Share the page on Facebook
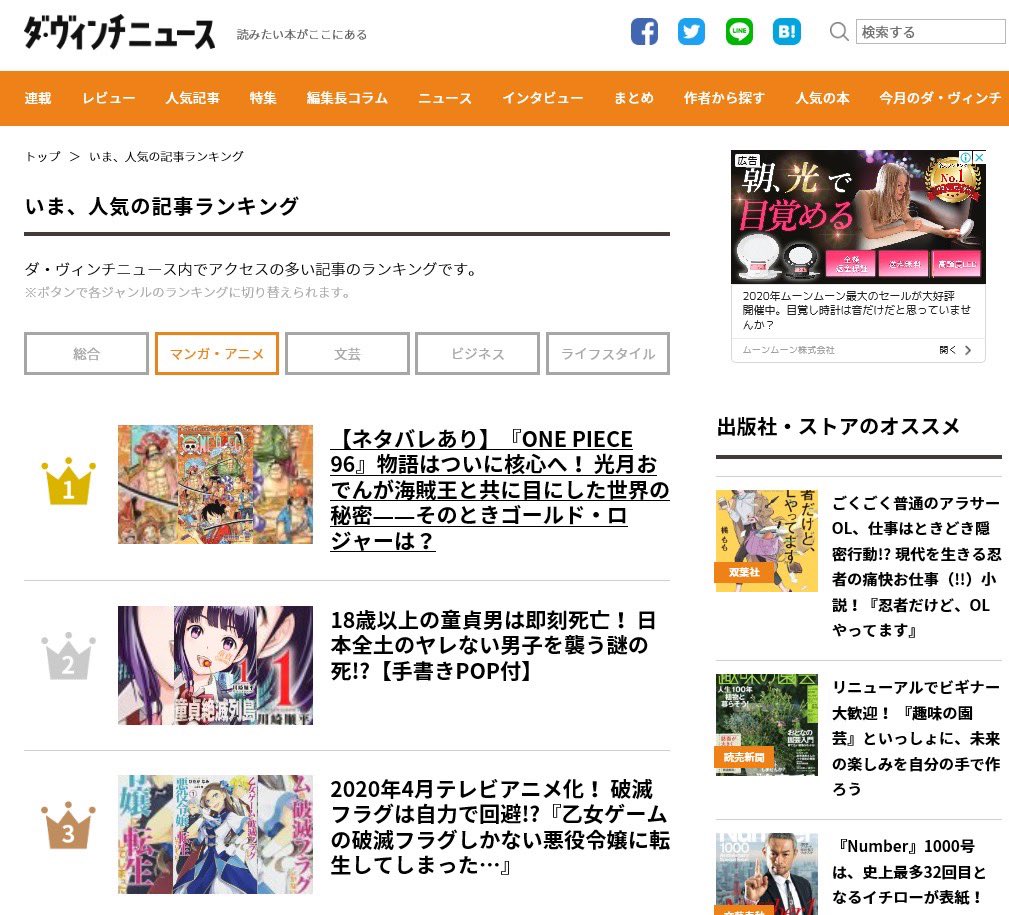 pyautogui.click(x=644, y=32)
